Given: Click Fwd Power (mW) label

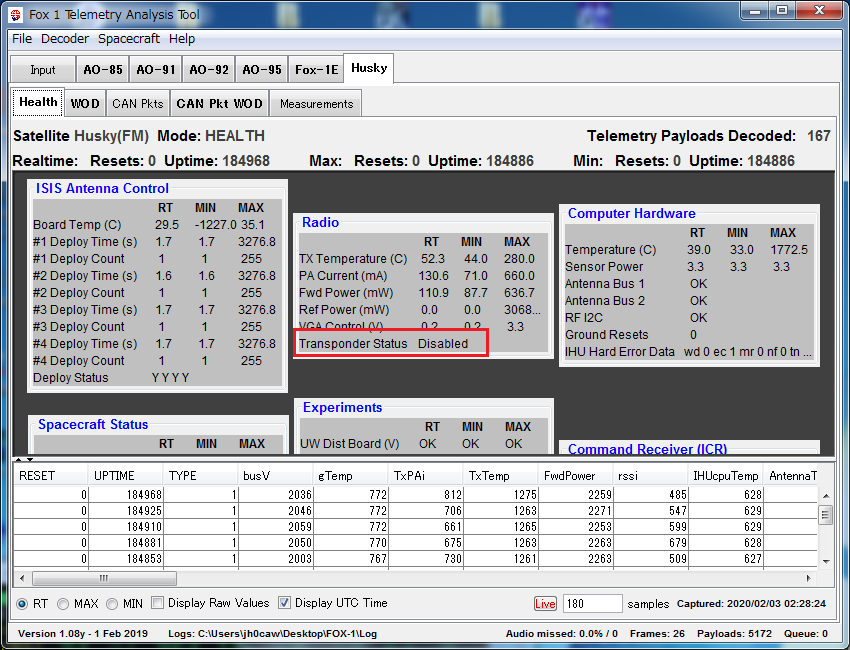Looking at the screenshot, I should 346,293.
